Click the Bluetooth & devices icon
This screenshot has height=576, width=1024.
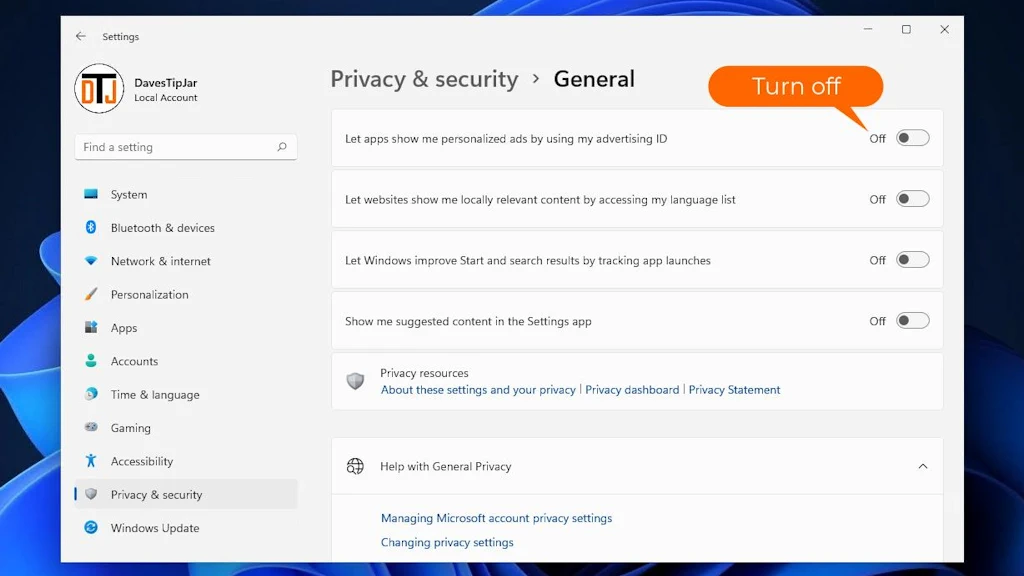(x=91, y=227)
